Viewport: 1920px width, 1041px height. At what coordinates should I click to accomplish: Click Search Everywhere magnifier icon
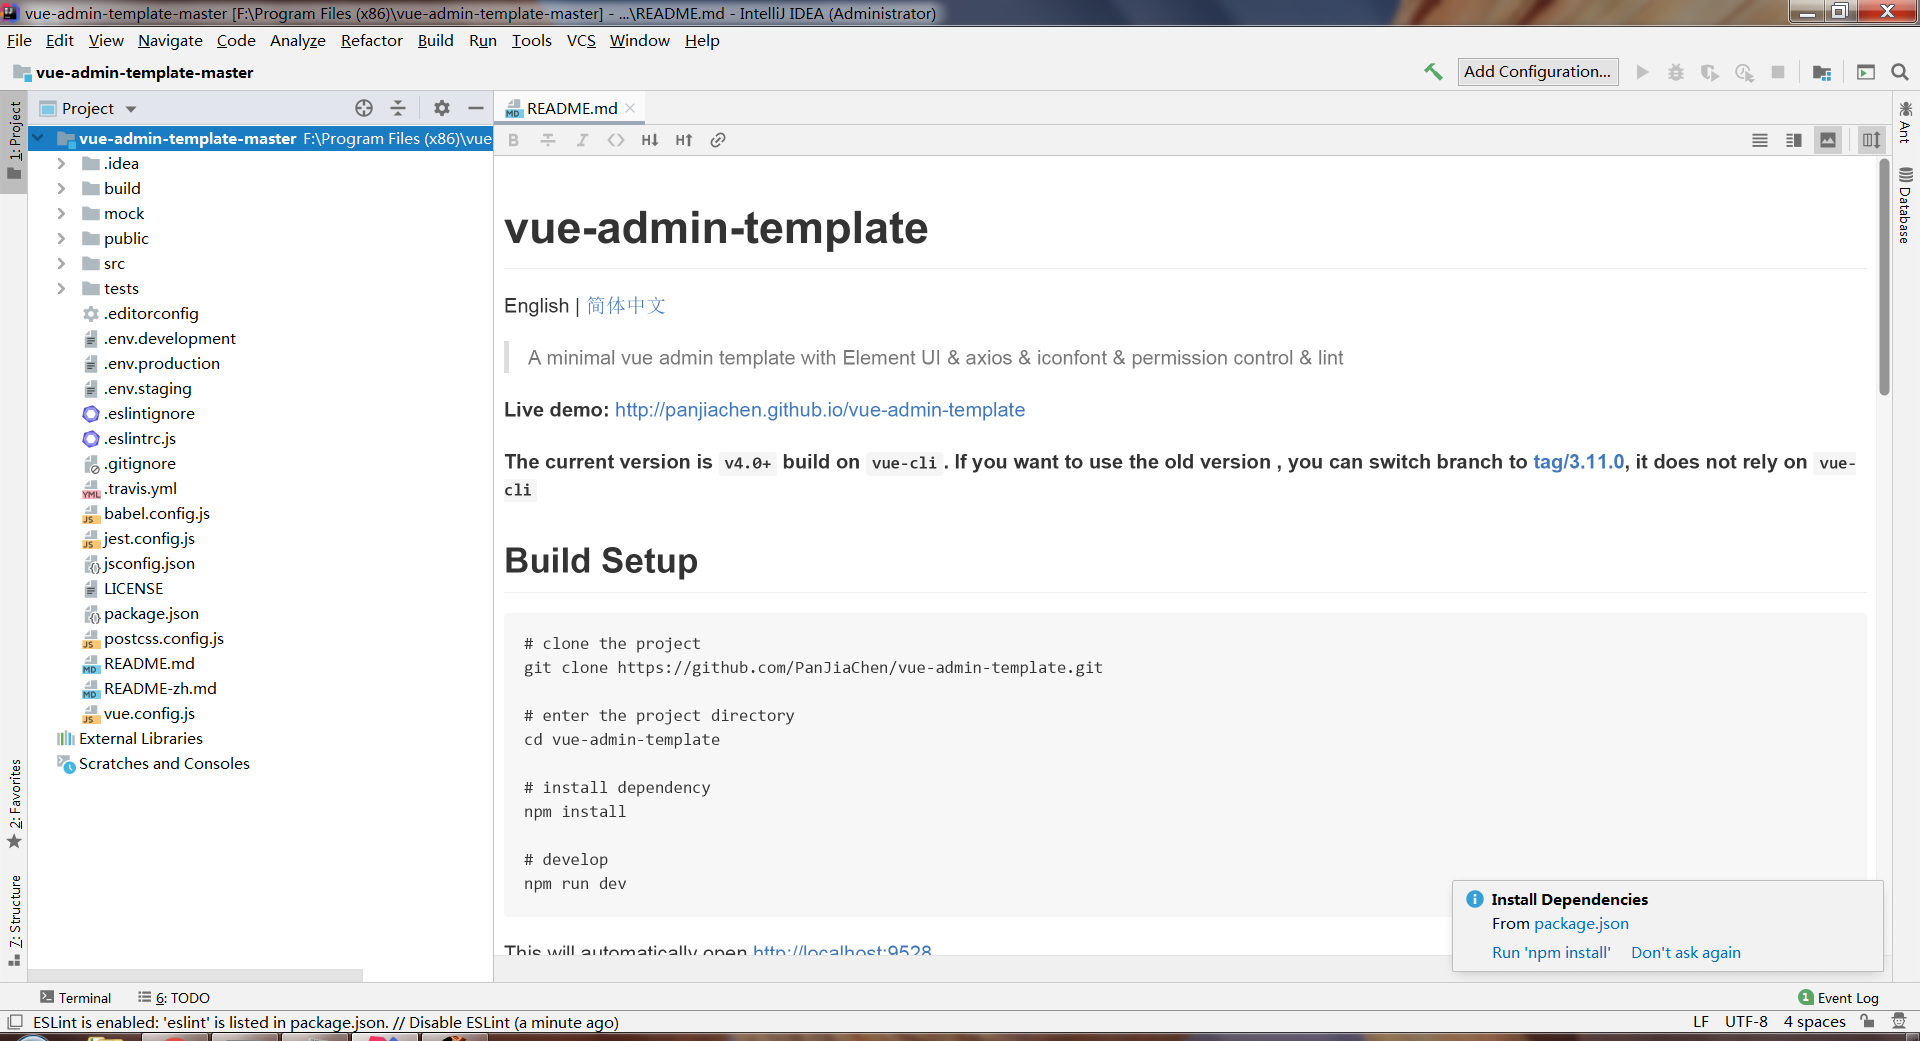coord(1900,72)
